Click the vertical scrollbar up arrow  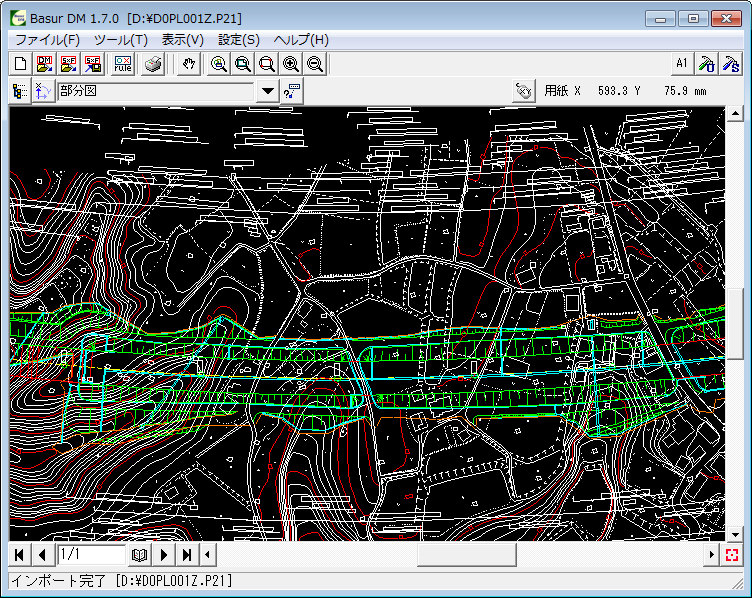click(735, 114)
